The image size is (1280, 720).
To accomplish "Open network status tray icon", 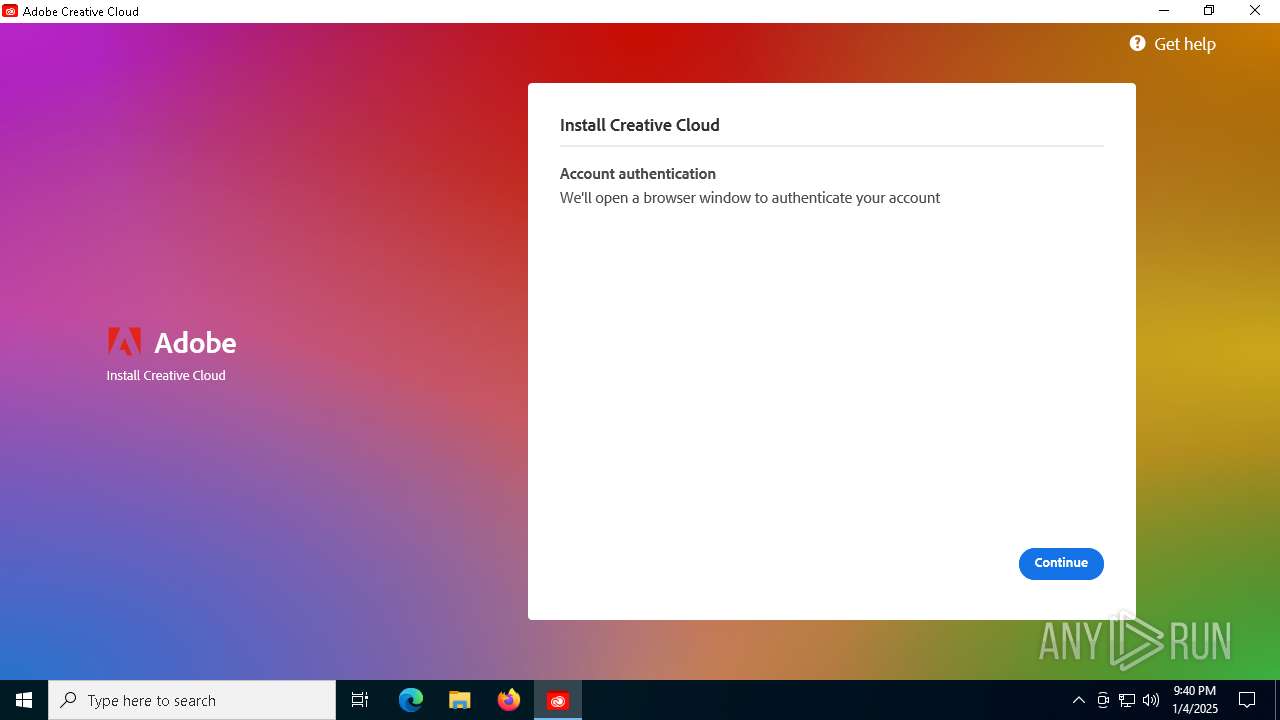I will click(x=1127, y=700).
